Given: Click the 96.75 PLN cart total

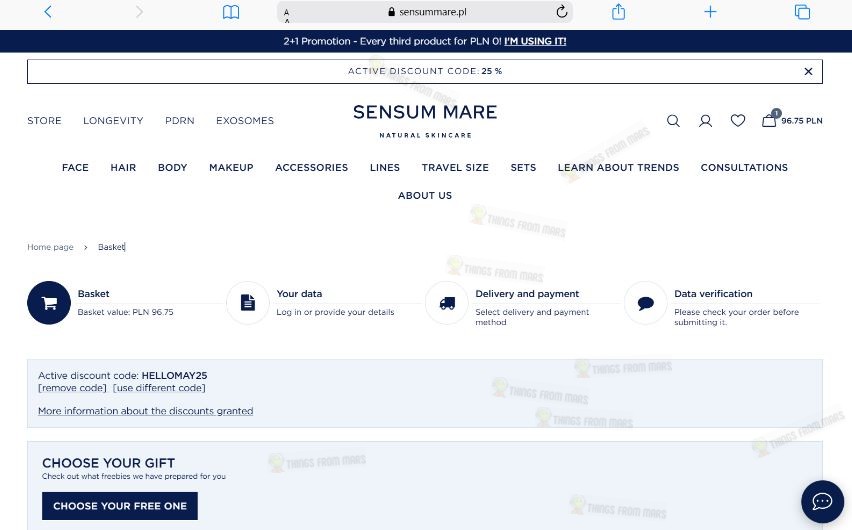Looking at the screenshot, I should click(802, 121).
